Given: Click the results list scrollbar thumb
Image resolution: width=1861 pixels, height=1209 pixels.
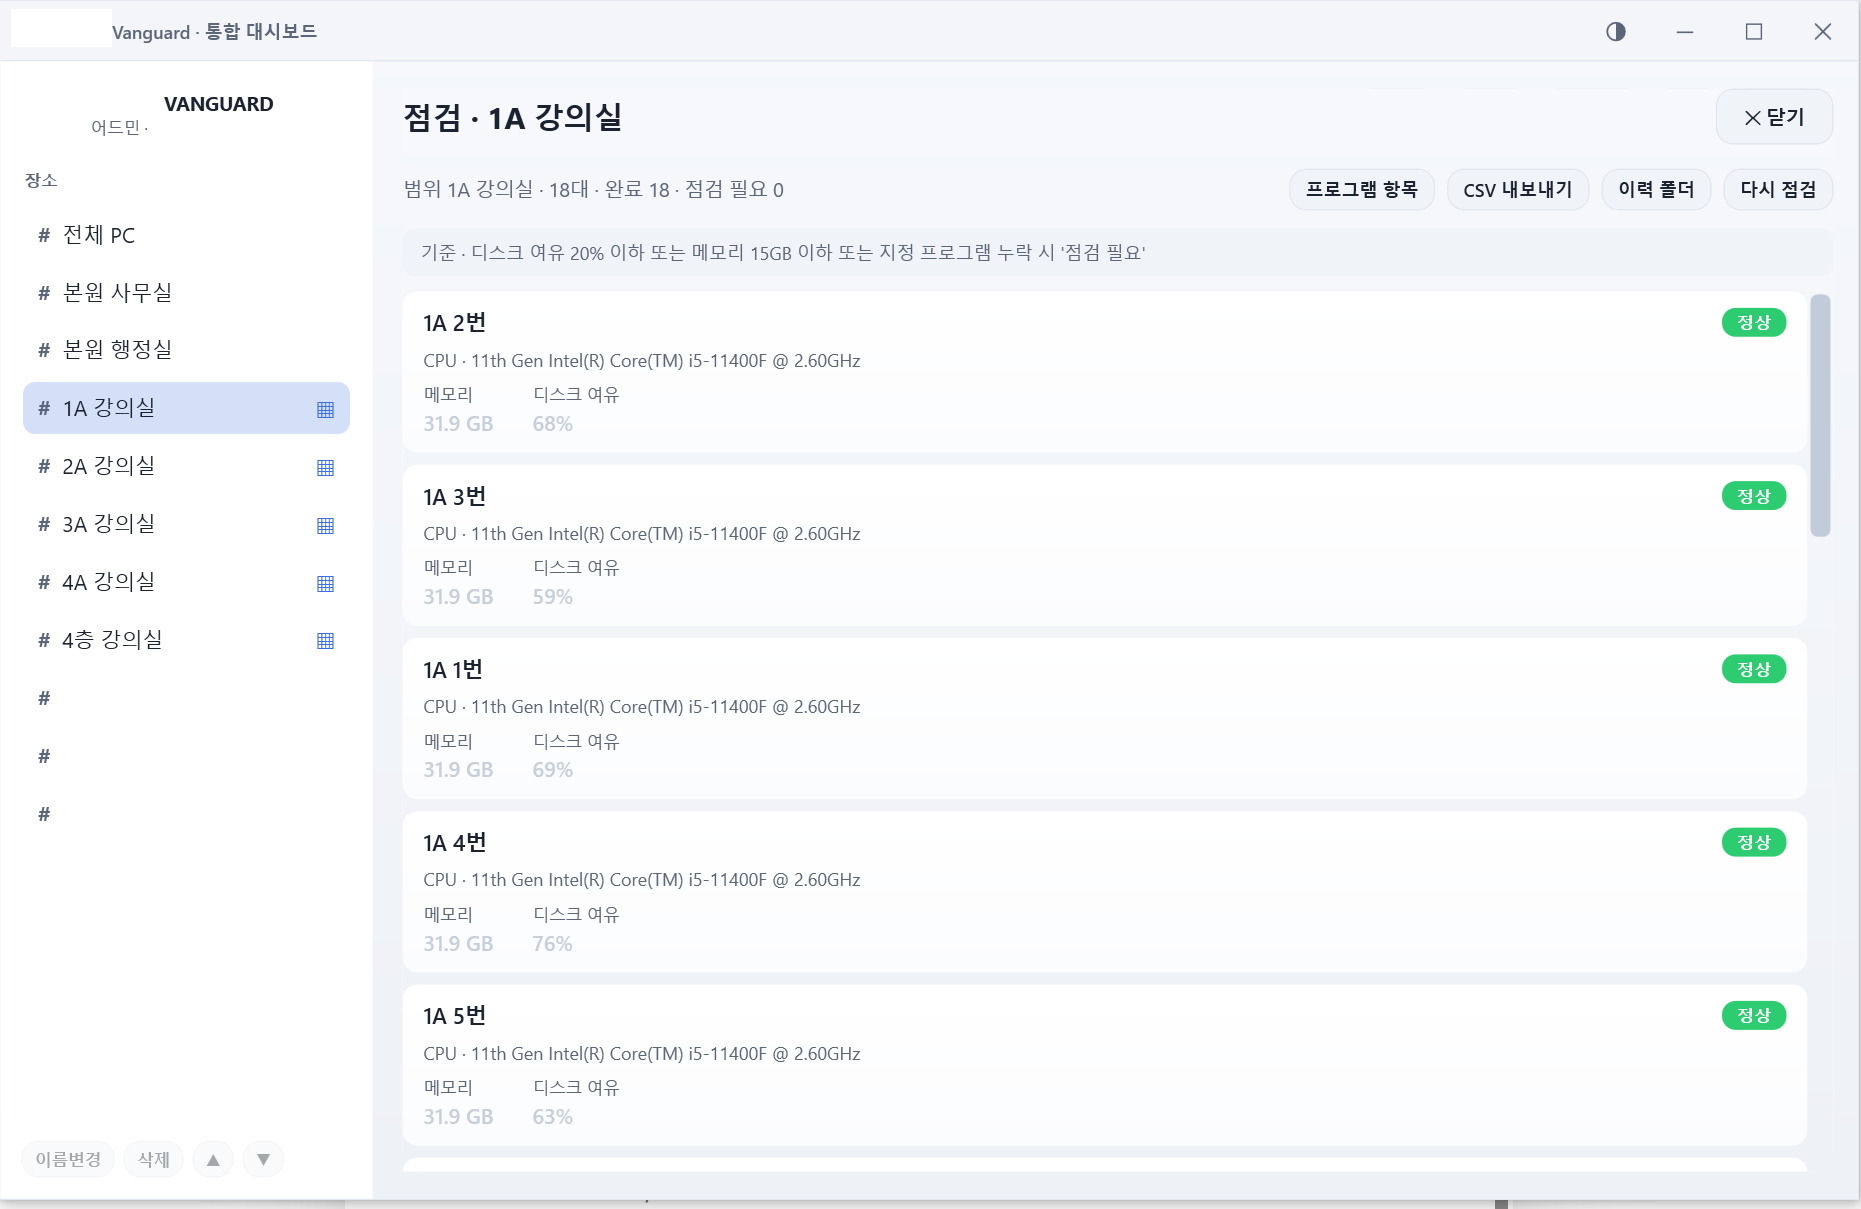Looking at the screenshot, I should click(1820, 415).
